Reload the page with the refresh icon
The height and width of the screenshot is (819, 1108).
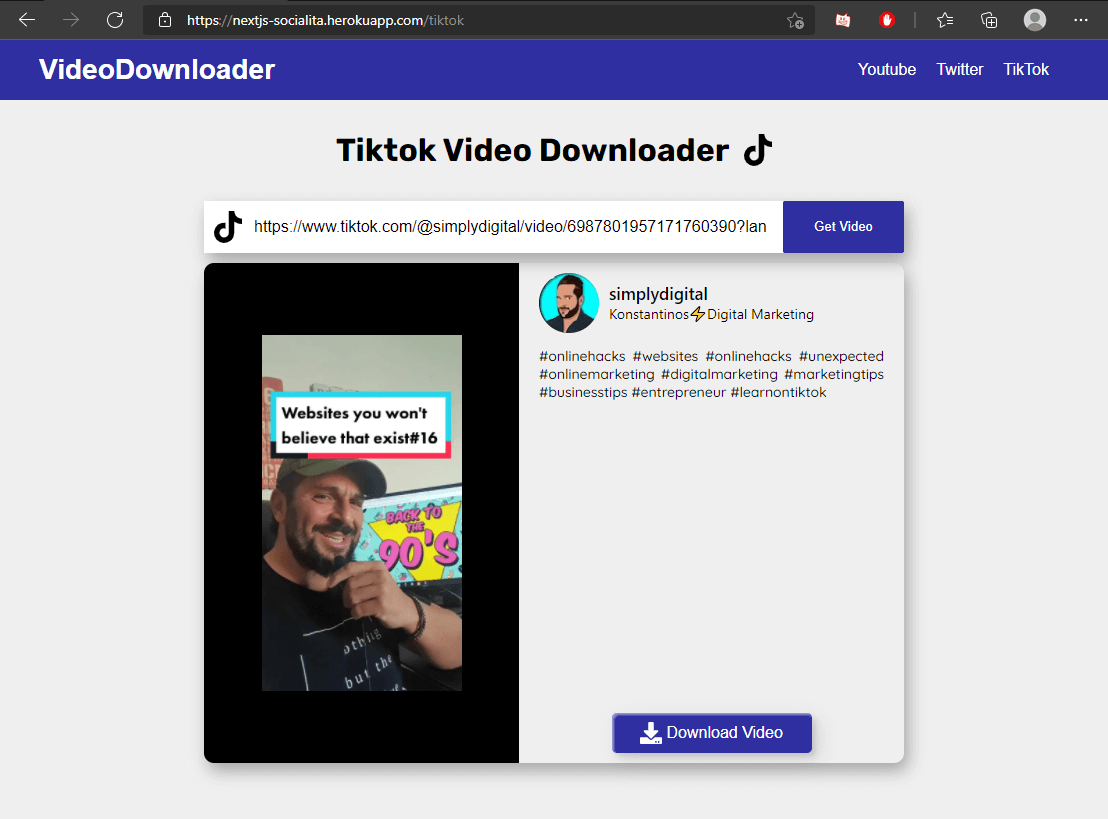[x=115, y=20]
